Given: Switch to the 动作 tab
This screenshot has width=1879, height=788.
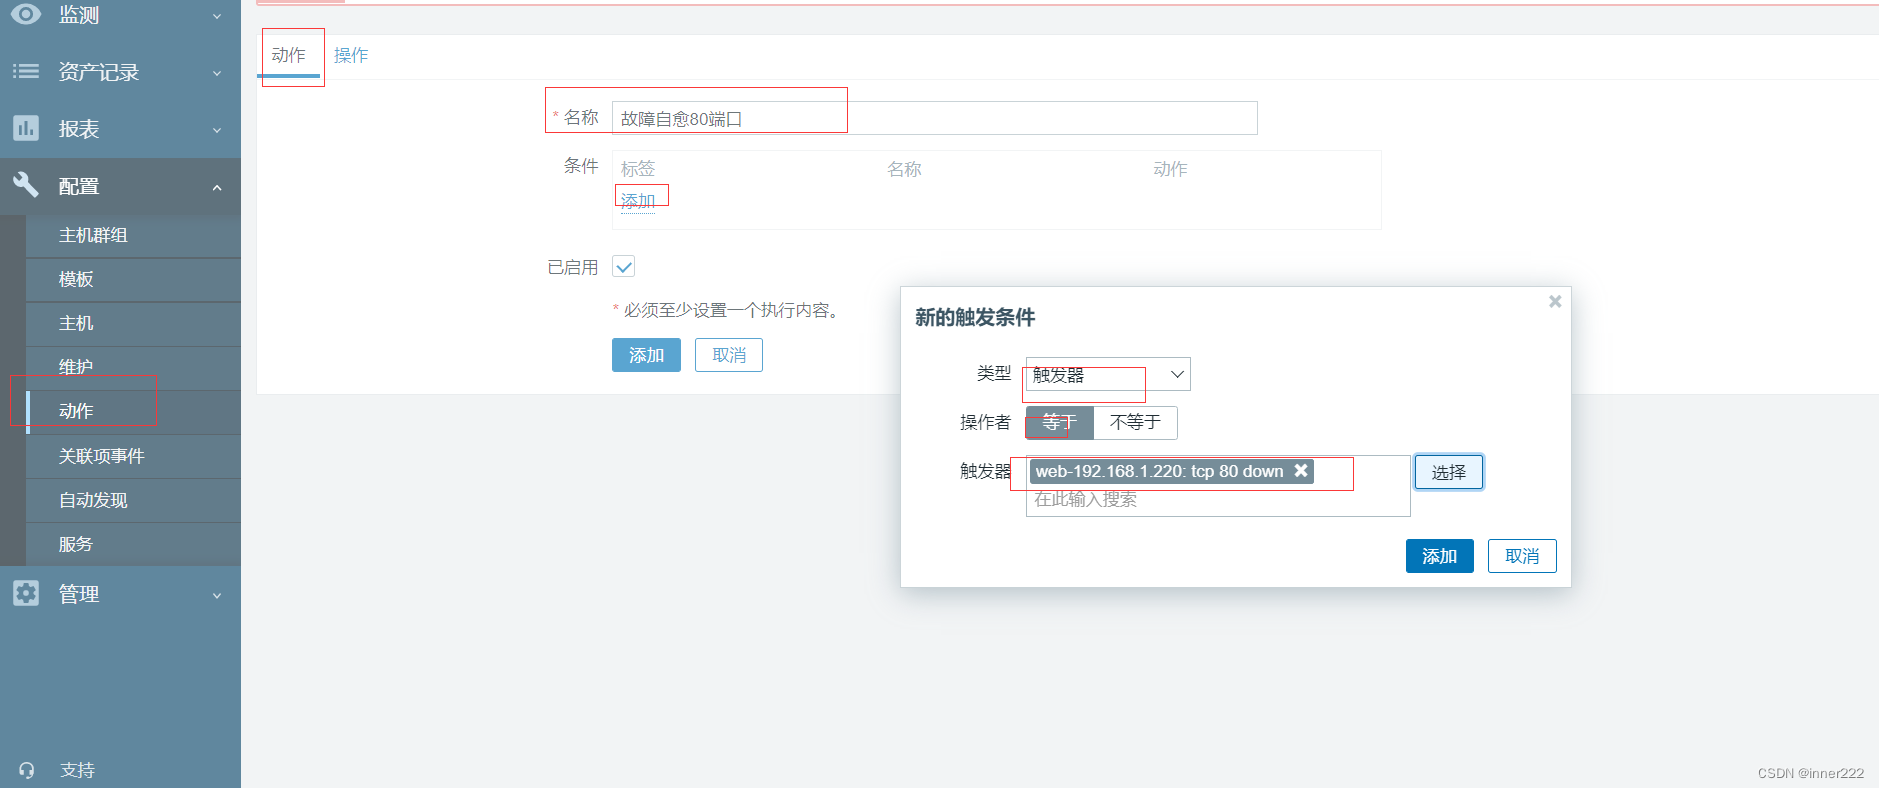Looking at the screenshot, I should tap(289, 55).
